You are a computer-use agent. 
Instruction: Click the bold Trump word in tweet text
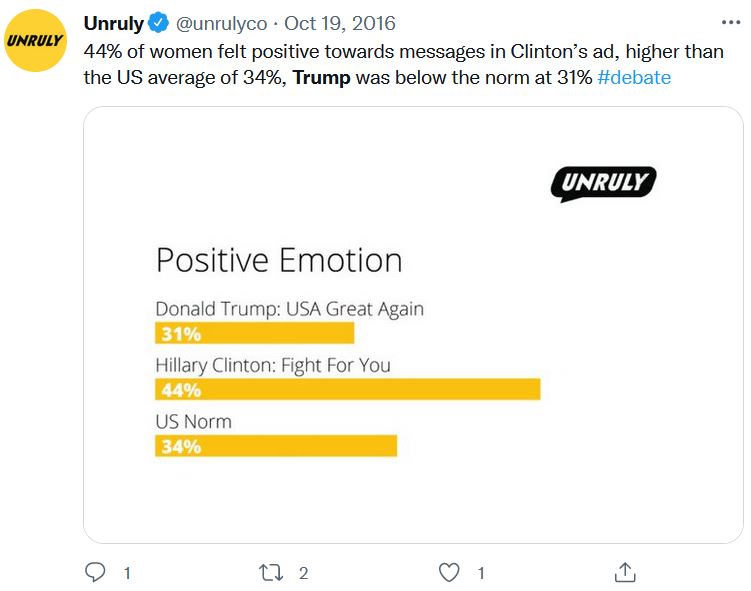click(x=322, y=77)
